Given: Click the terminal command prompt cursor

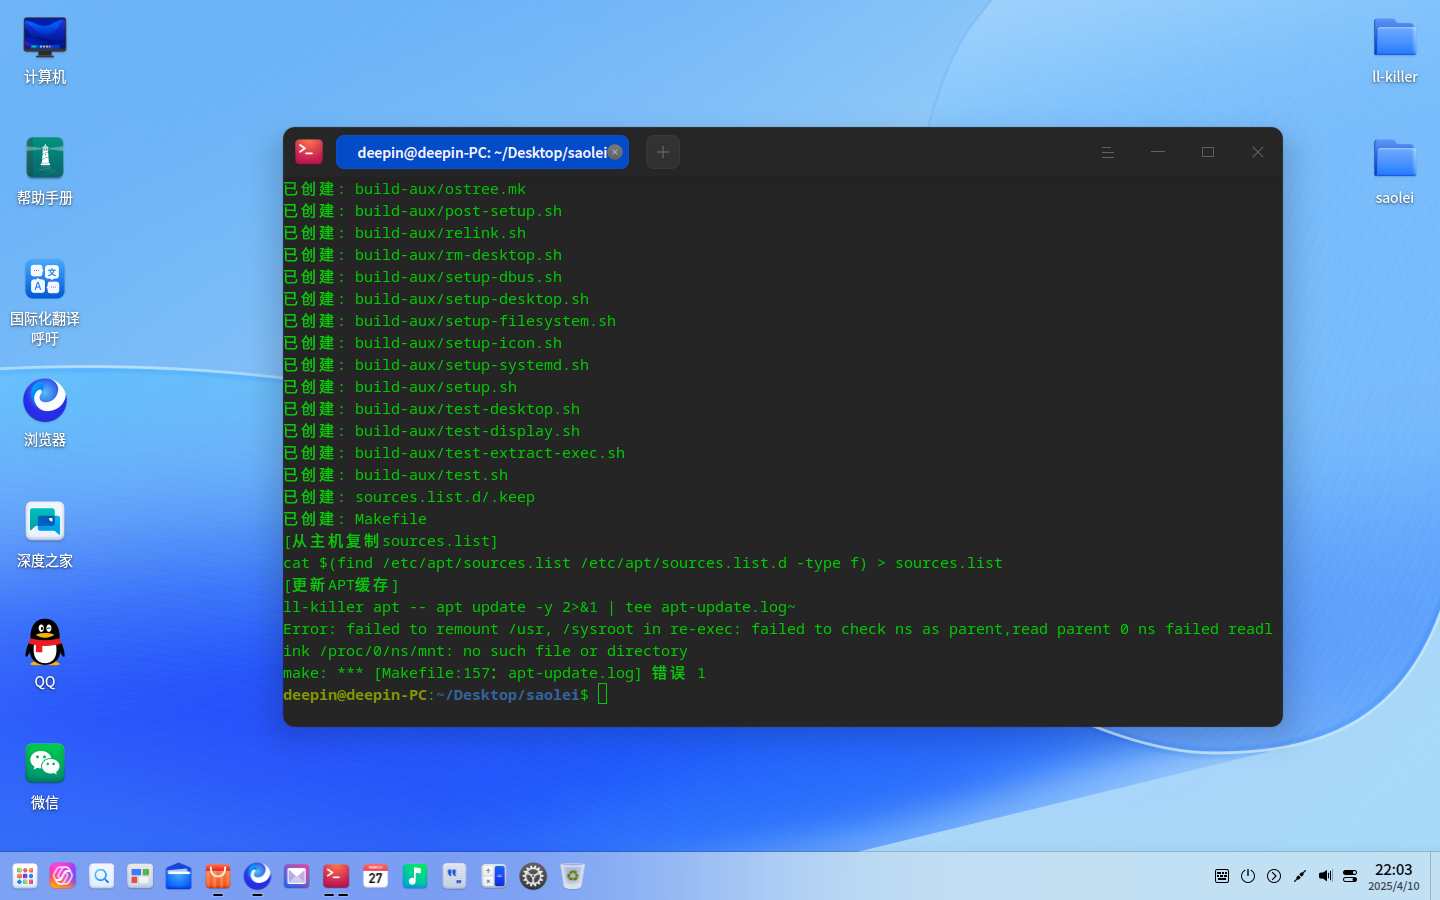Looking at the screenshot, I should coord(603,694).
